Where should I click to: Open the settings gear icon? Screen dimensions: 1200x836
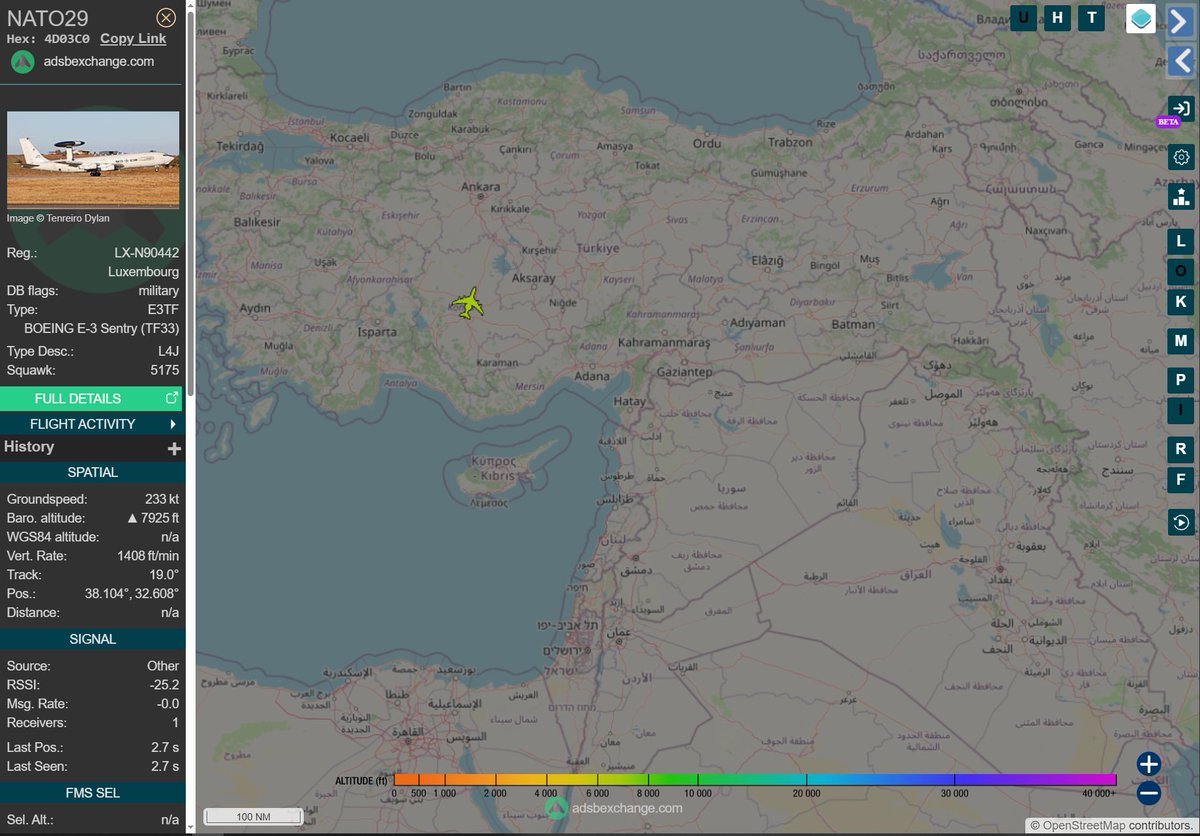(x=1181, y=157)
